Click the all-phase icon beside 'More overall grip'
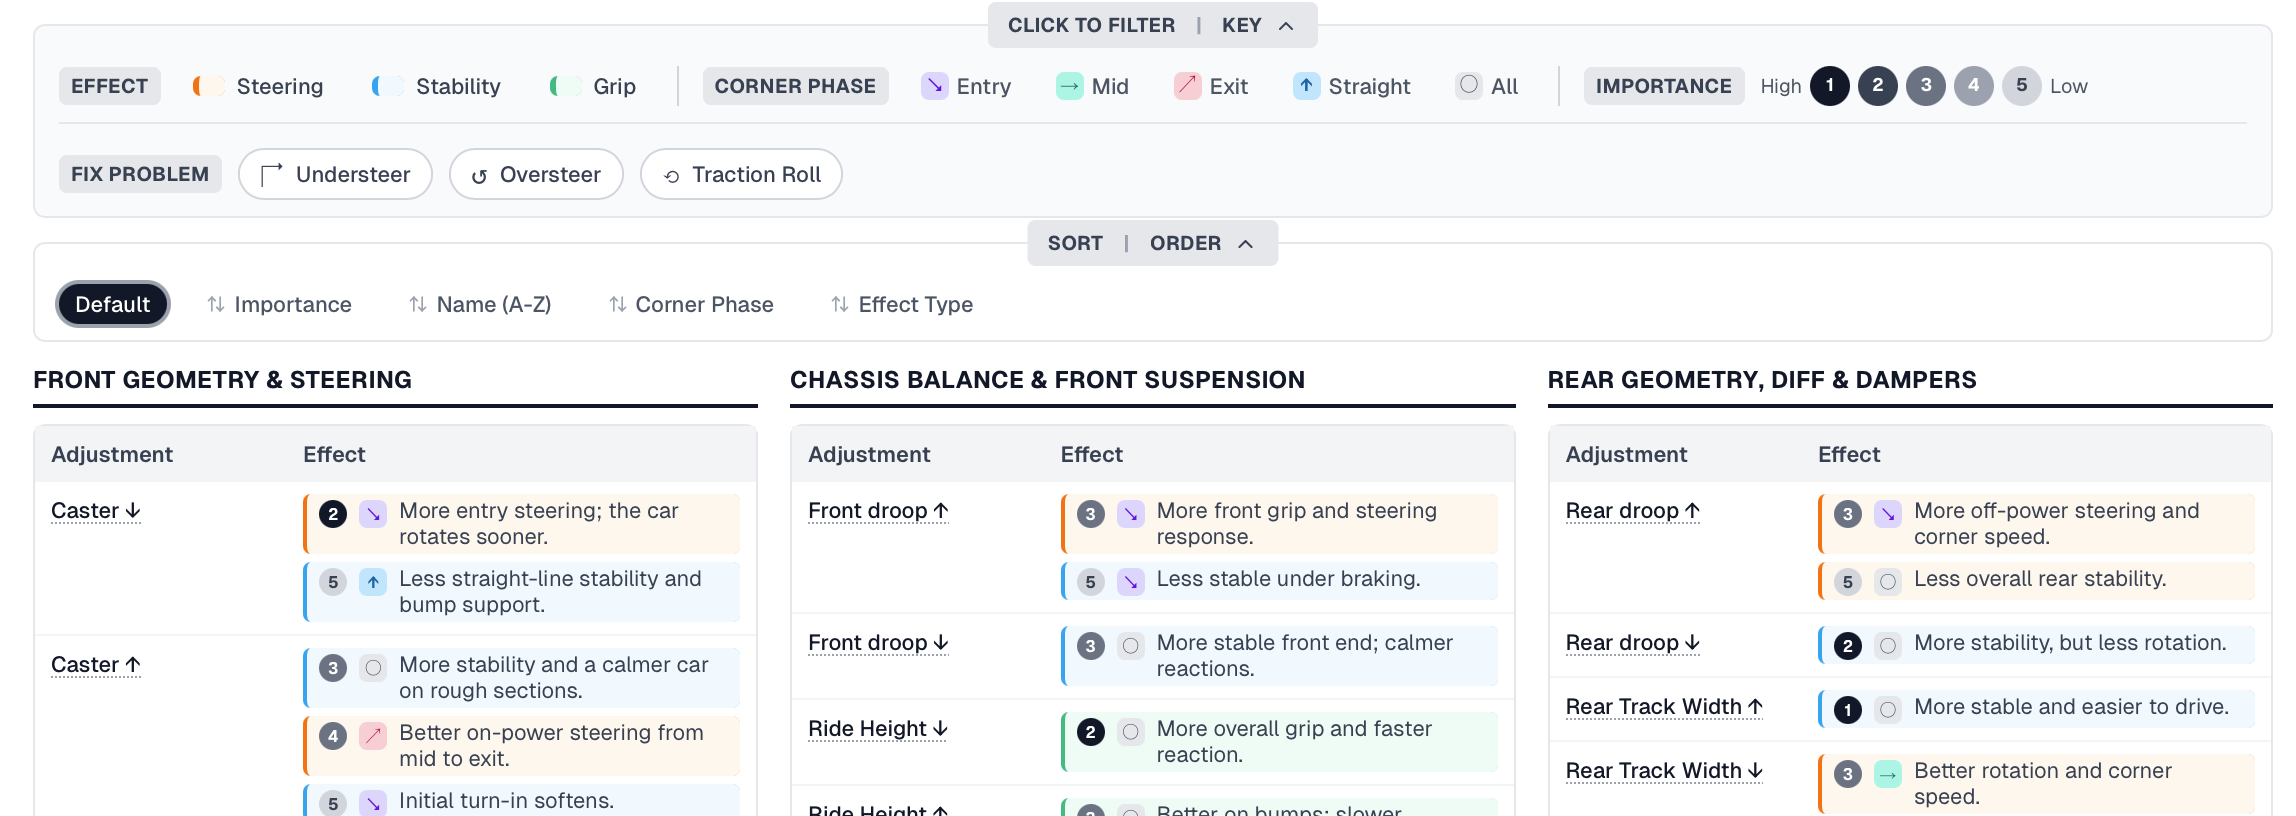Viewport: 2296px width, 816px height. pyautogui.click(x=1131, y=732)
